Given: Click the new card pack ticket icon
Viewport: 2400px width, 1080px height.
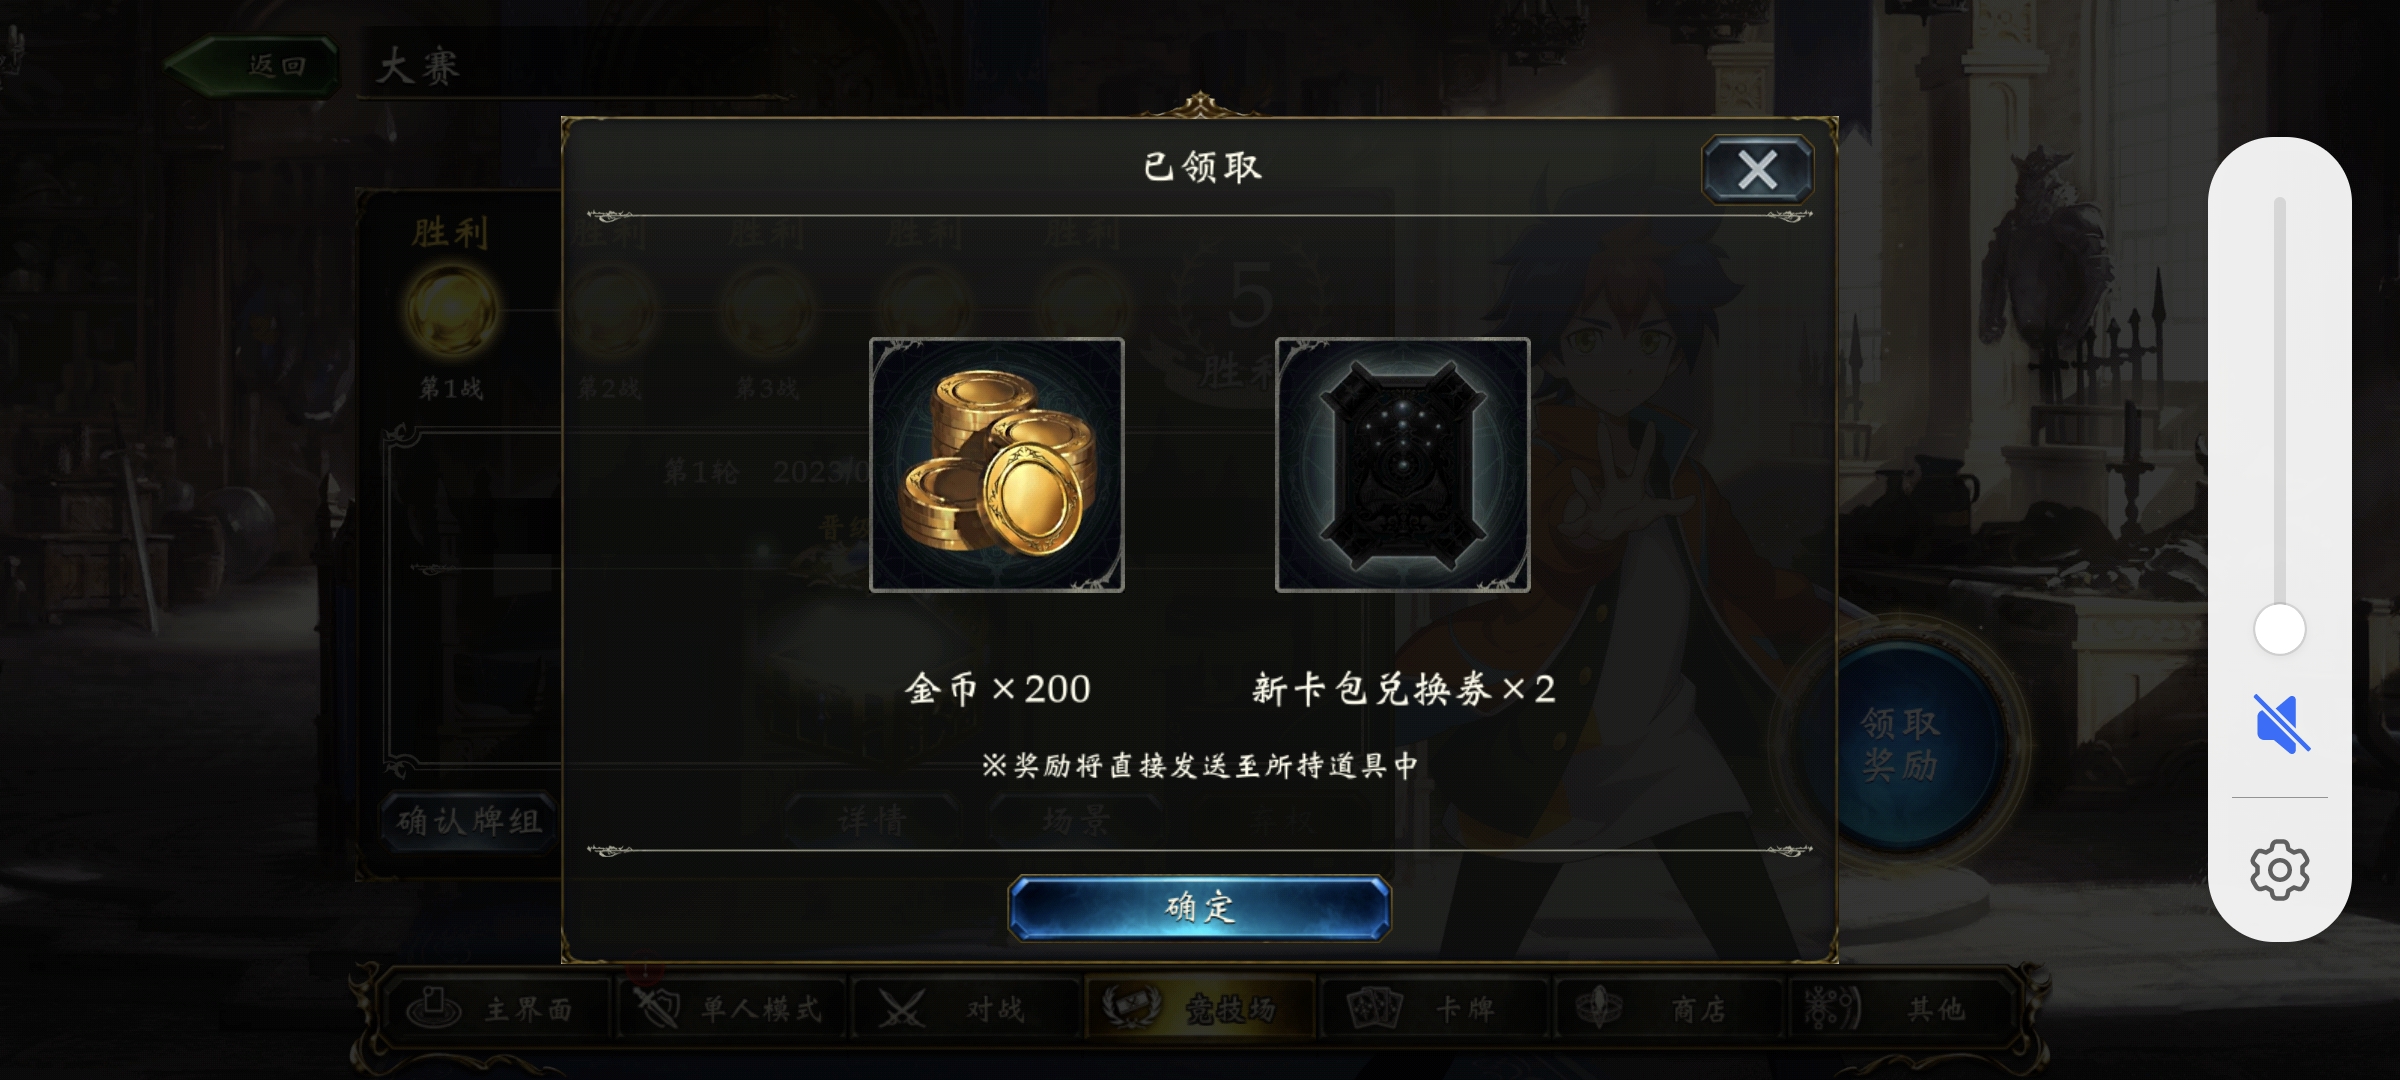Looking at the screenshot, I should click(x=1403, y=465).
